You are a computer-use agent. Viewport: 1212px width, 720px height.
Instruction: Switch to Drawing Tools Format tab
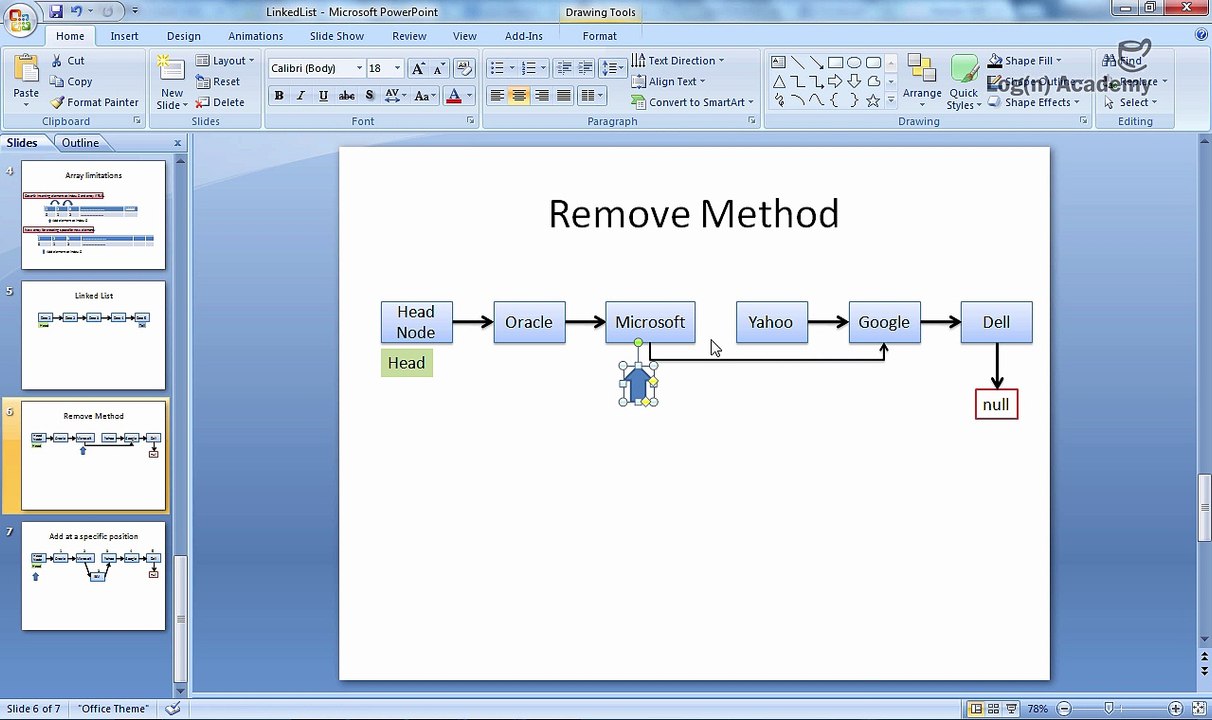tap(600, 36)
